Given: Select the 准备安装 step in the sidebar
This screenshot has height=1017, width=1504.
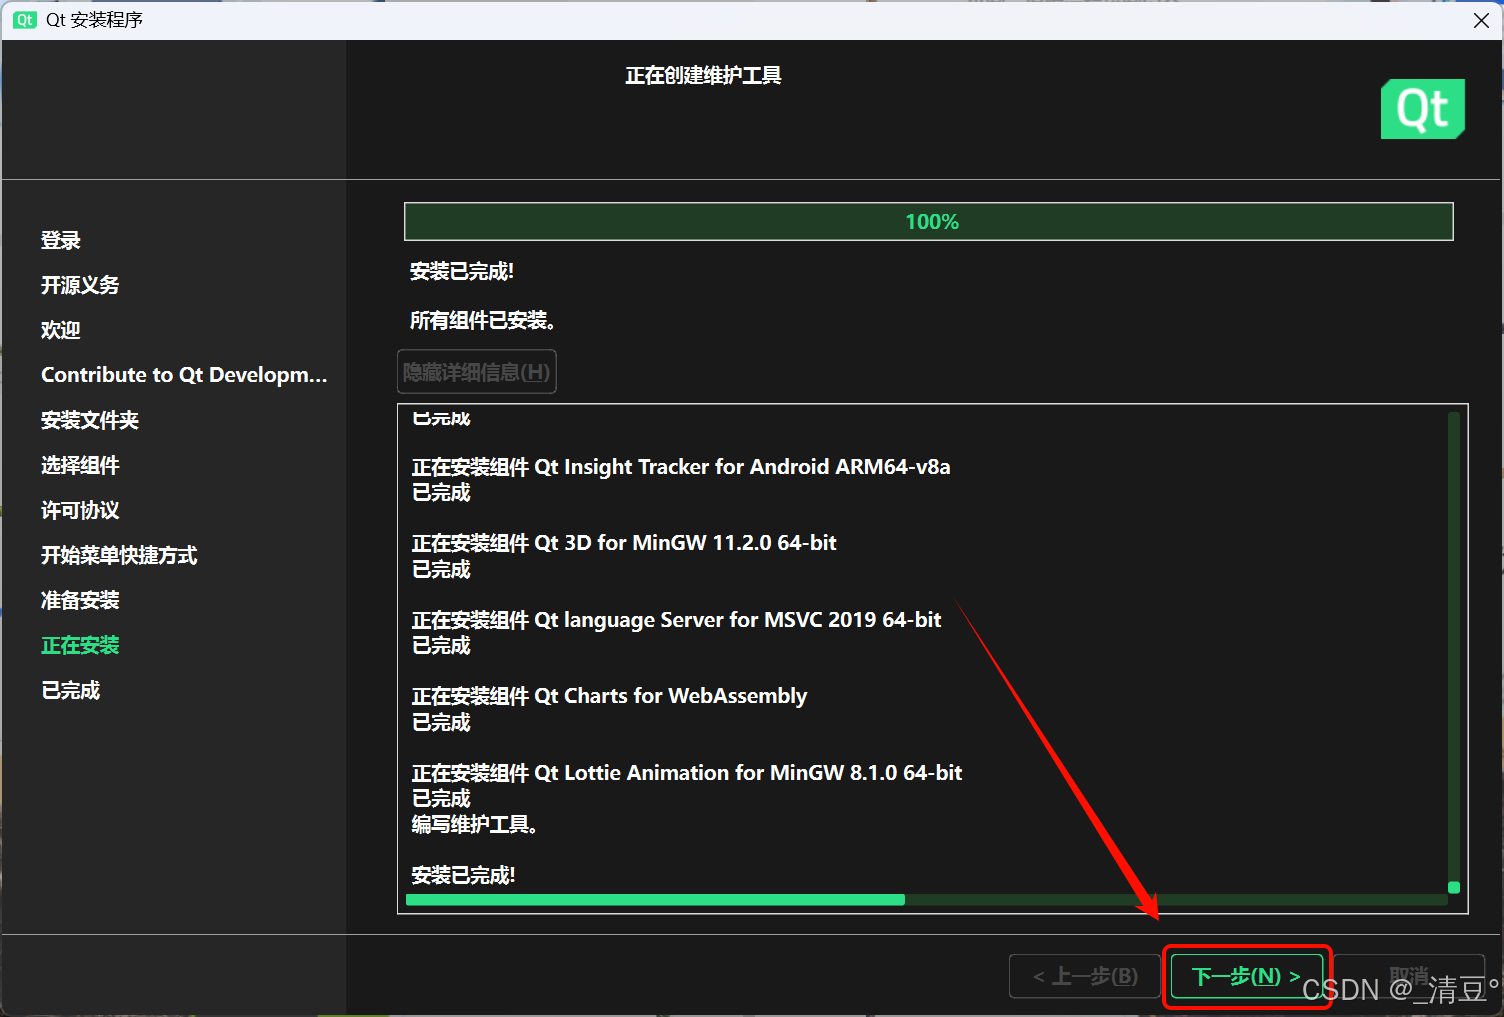Looking at the screenshot, I should pos(80,600).
